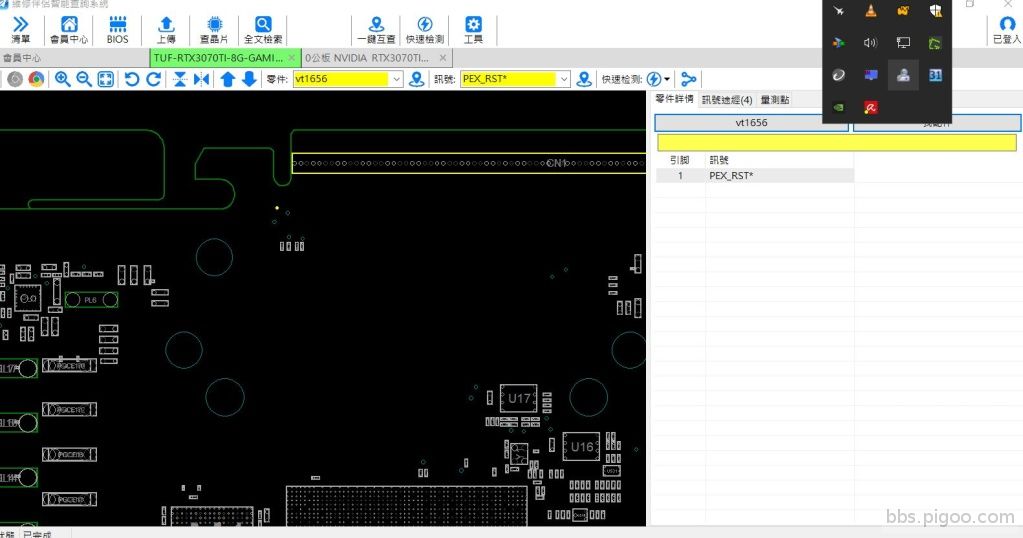Flip the board view vertically
This screenshot has height=538, width=1023.
click(x=180, y=79)
